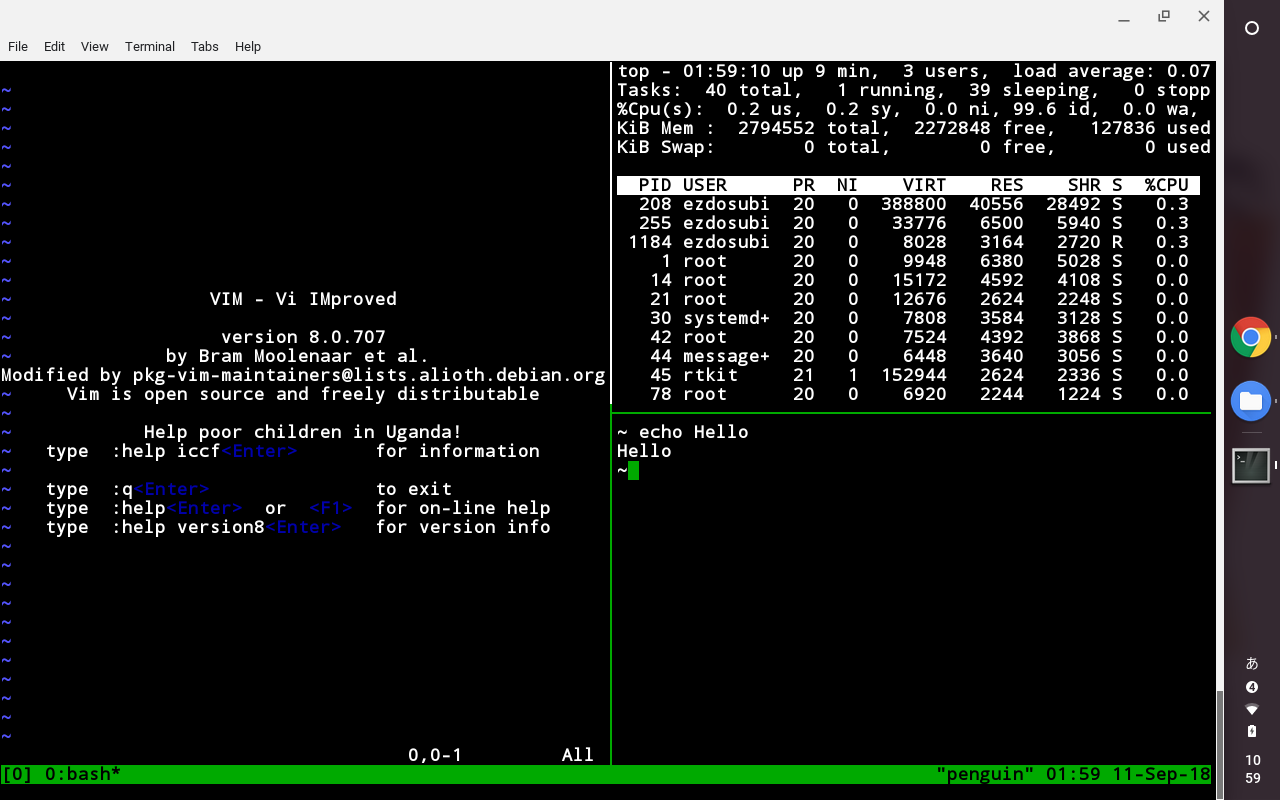Open the app launcher circle

1251,29
